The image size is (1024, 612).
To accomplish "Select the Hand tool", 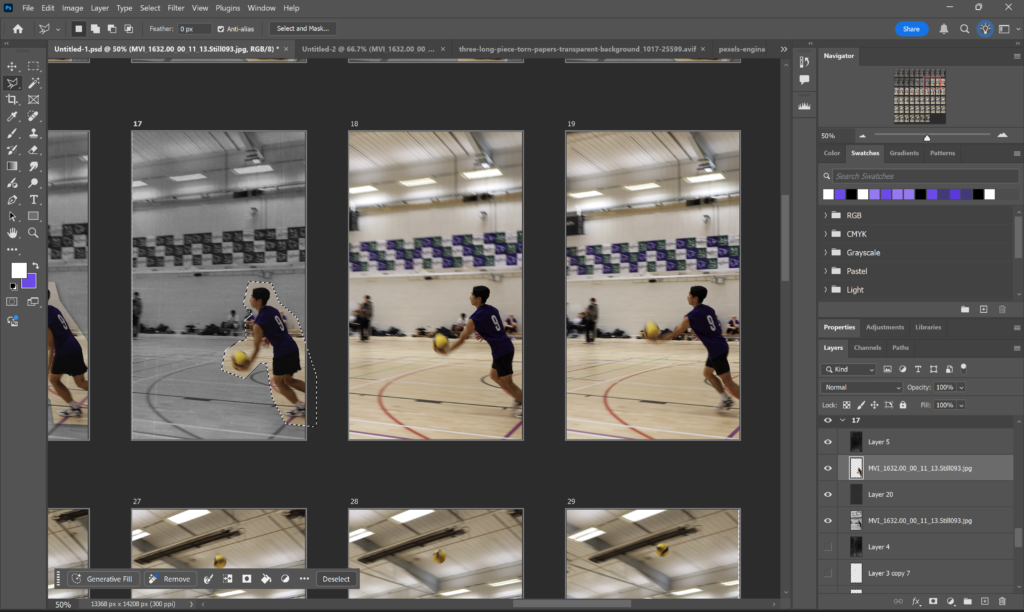I will tap(12, 232).
